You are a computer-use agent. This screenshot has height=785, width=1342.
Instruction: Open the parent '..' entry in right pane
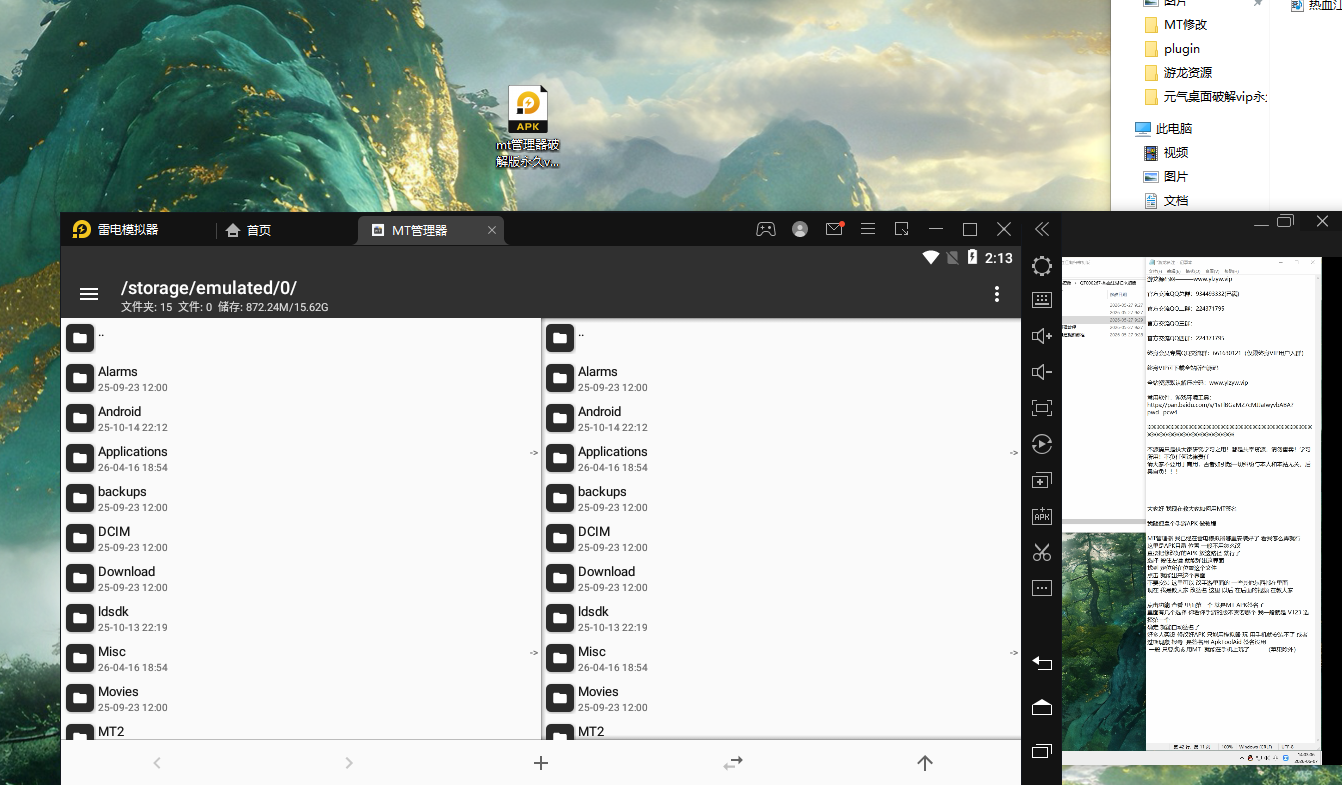click(x=781, y=338)
